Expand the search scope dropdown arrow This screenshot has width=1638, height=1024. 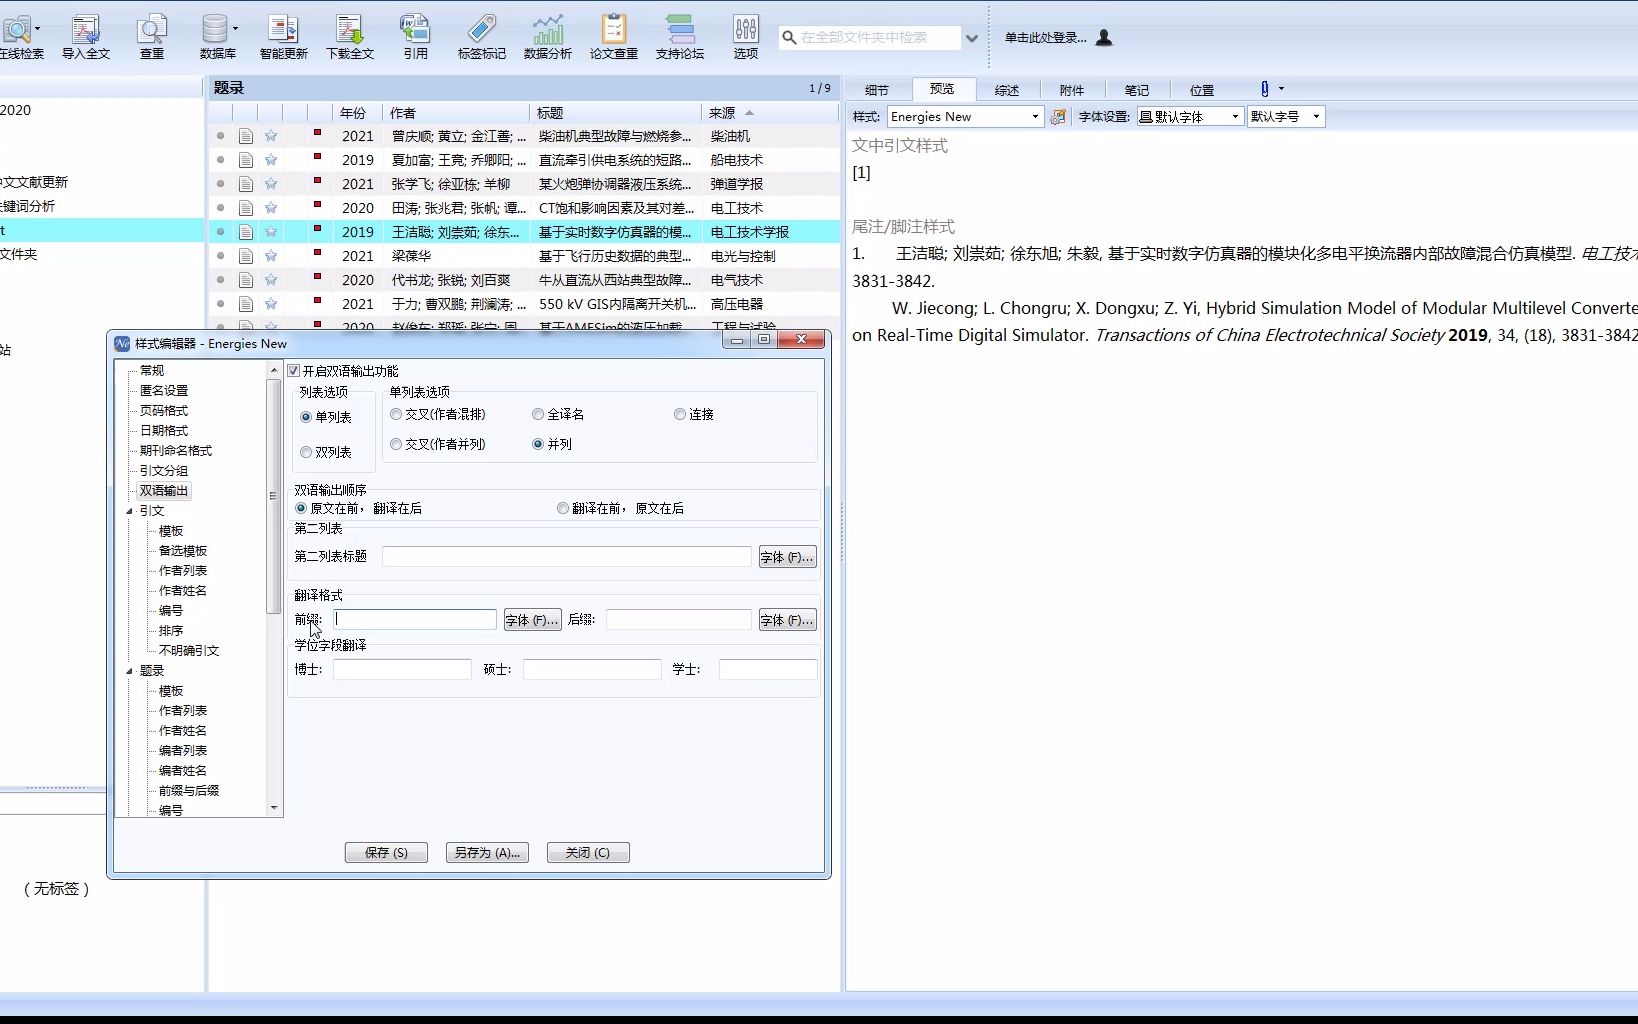(x=971, y=38)
